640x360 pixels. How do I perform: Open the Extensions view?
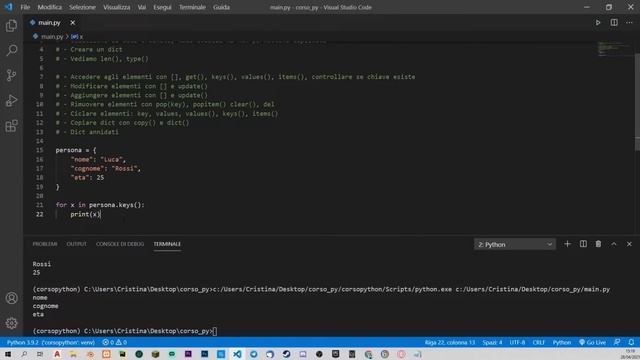click(11, 126)
